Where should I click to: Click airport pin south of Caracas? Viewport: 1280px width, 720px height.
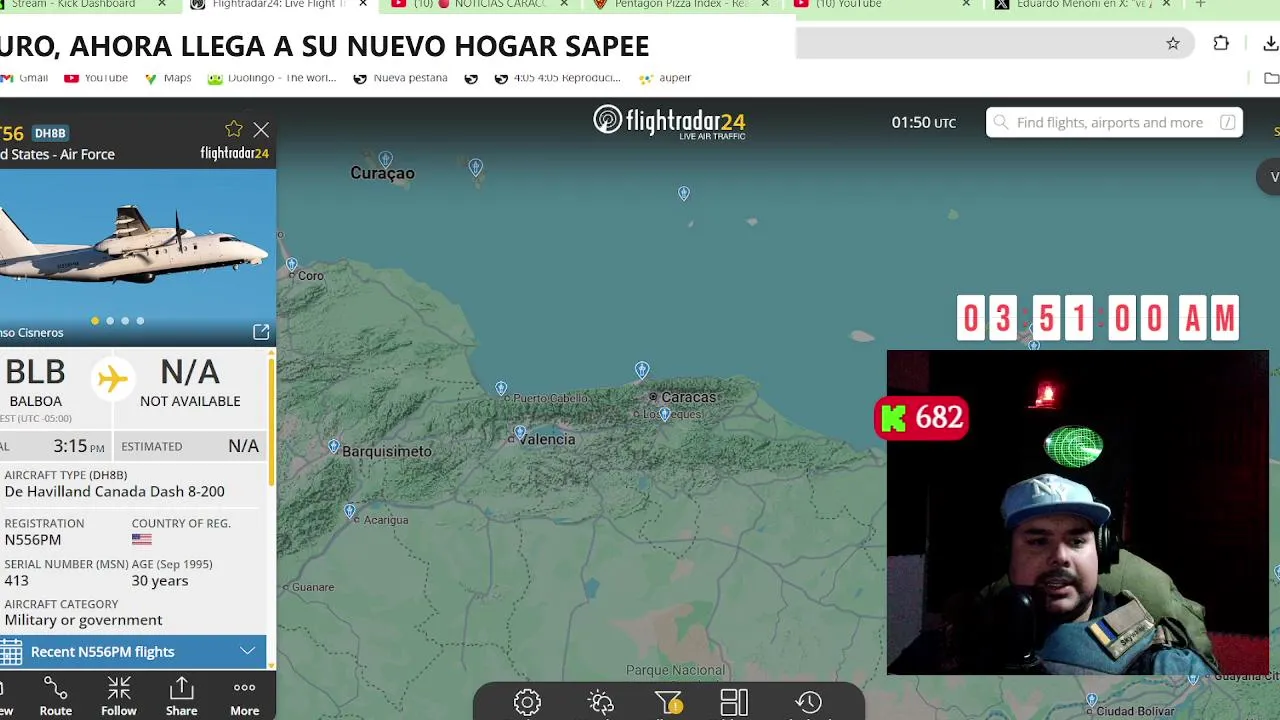(665, 415)
